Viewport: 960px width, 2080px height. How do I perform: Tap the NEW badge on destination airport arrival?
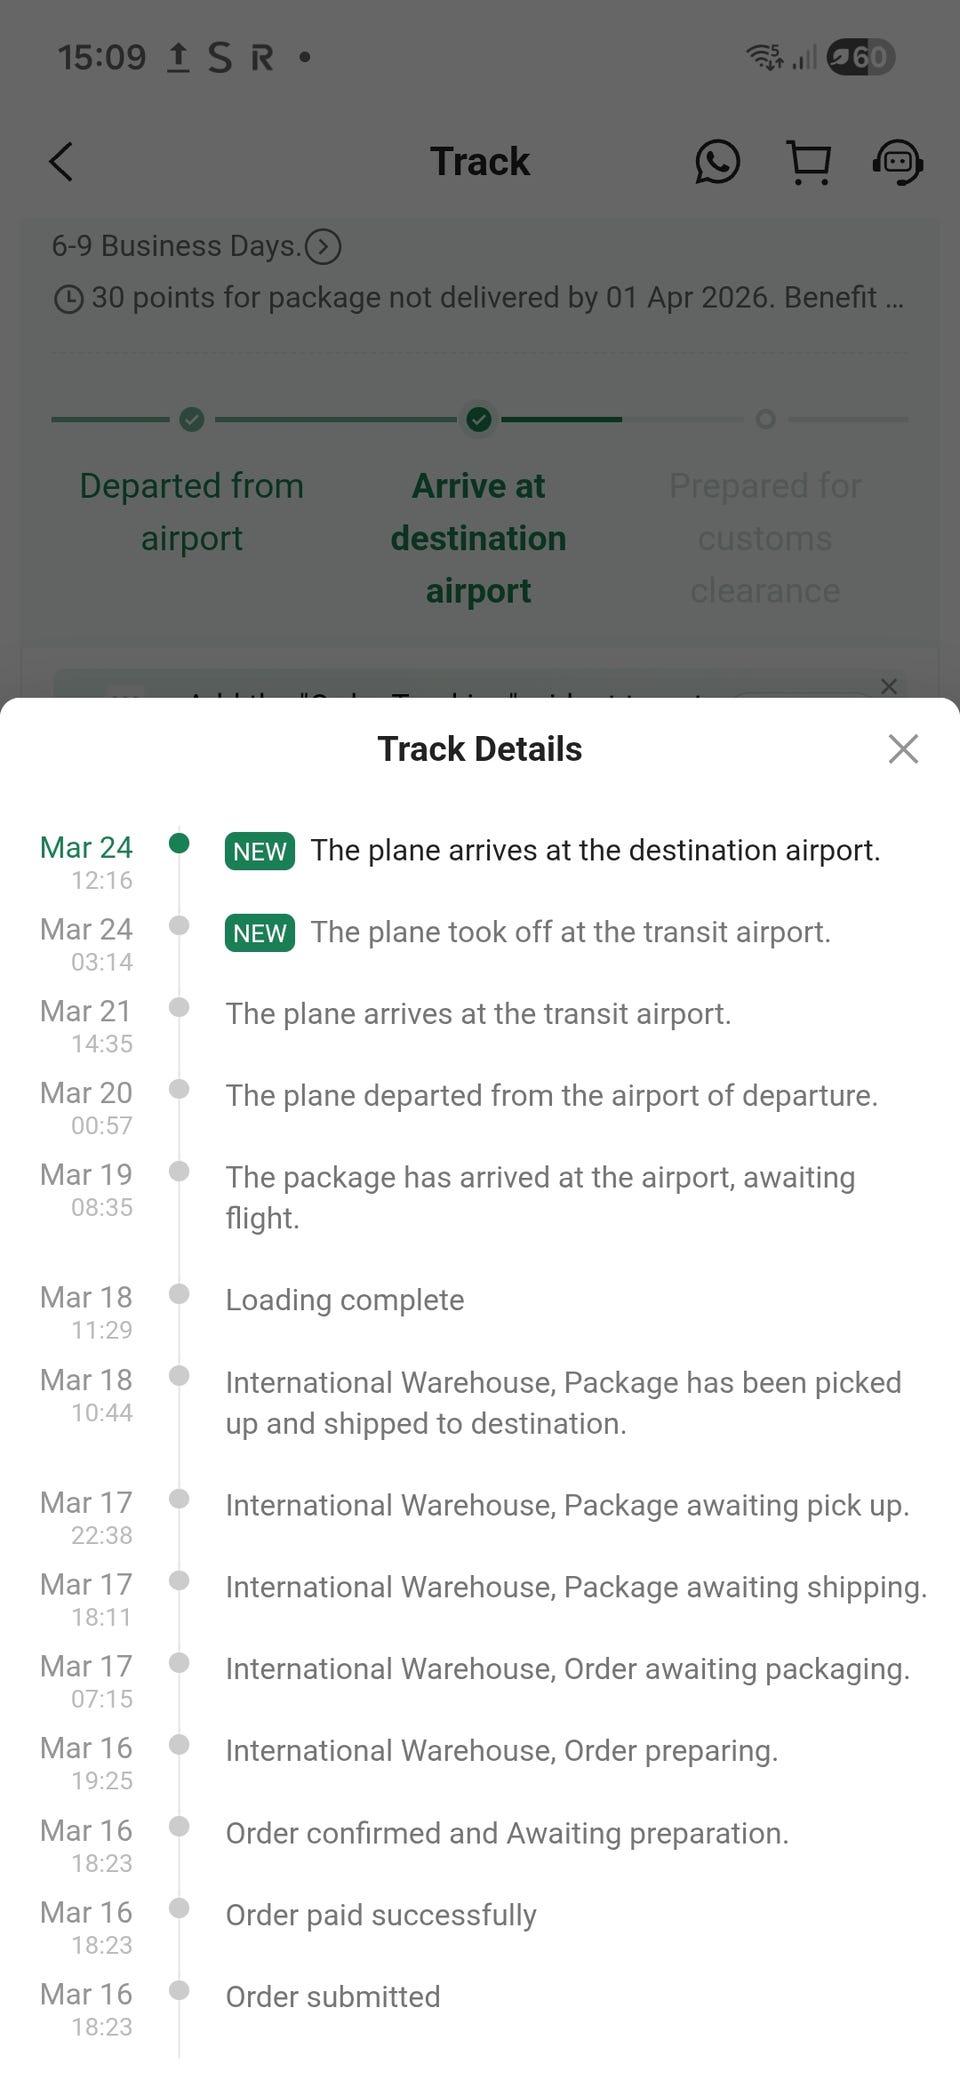pyautogui.click(x=260, y=851)
